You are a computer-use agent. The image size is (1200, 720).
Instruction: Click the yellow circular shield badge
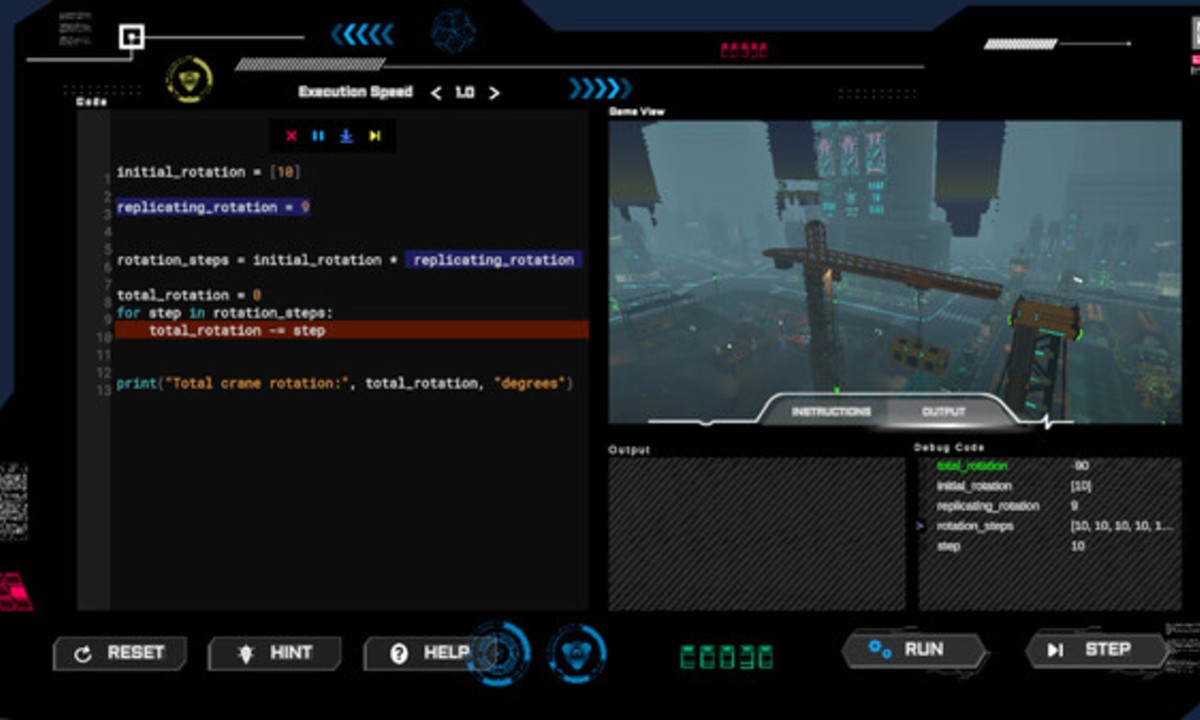(189, 78)
